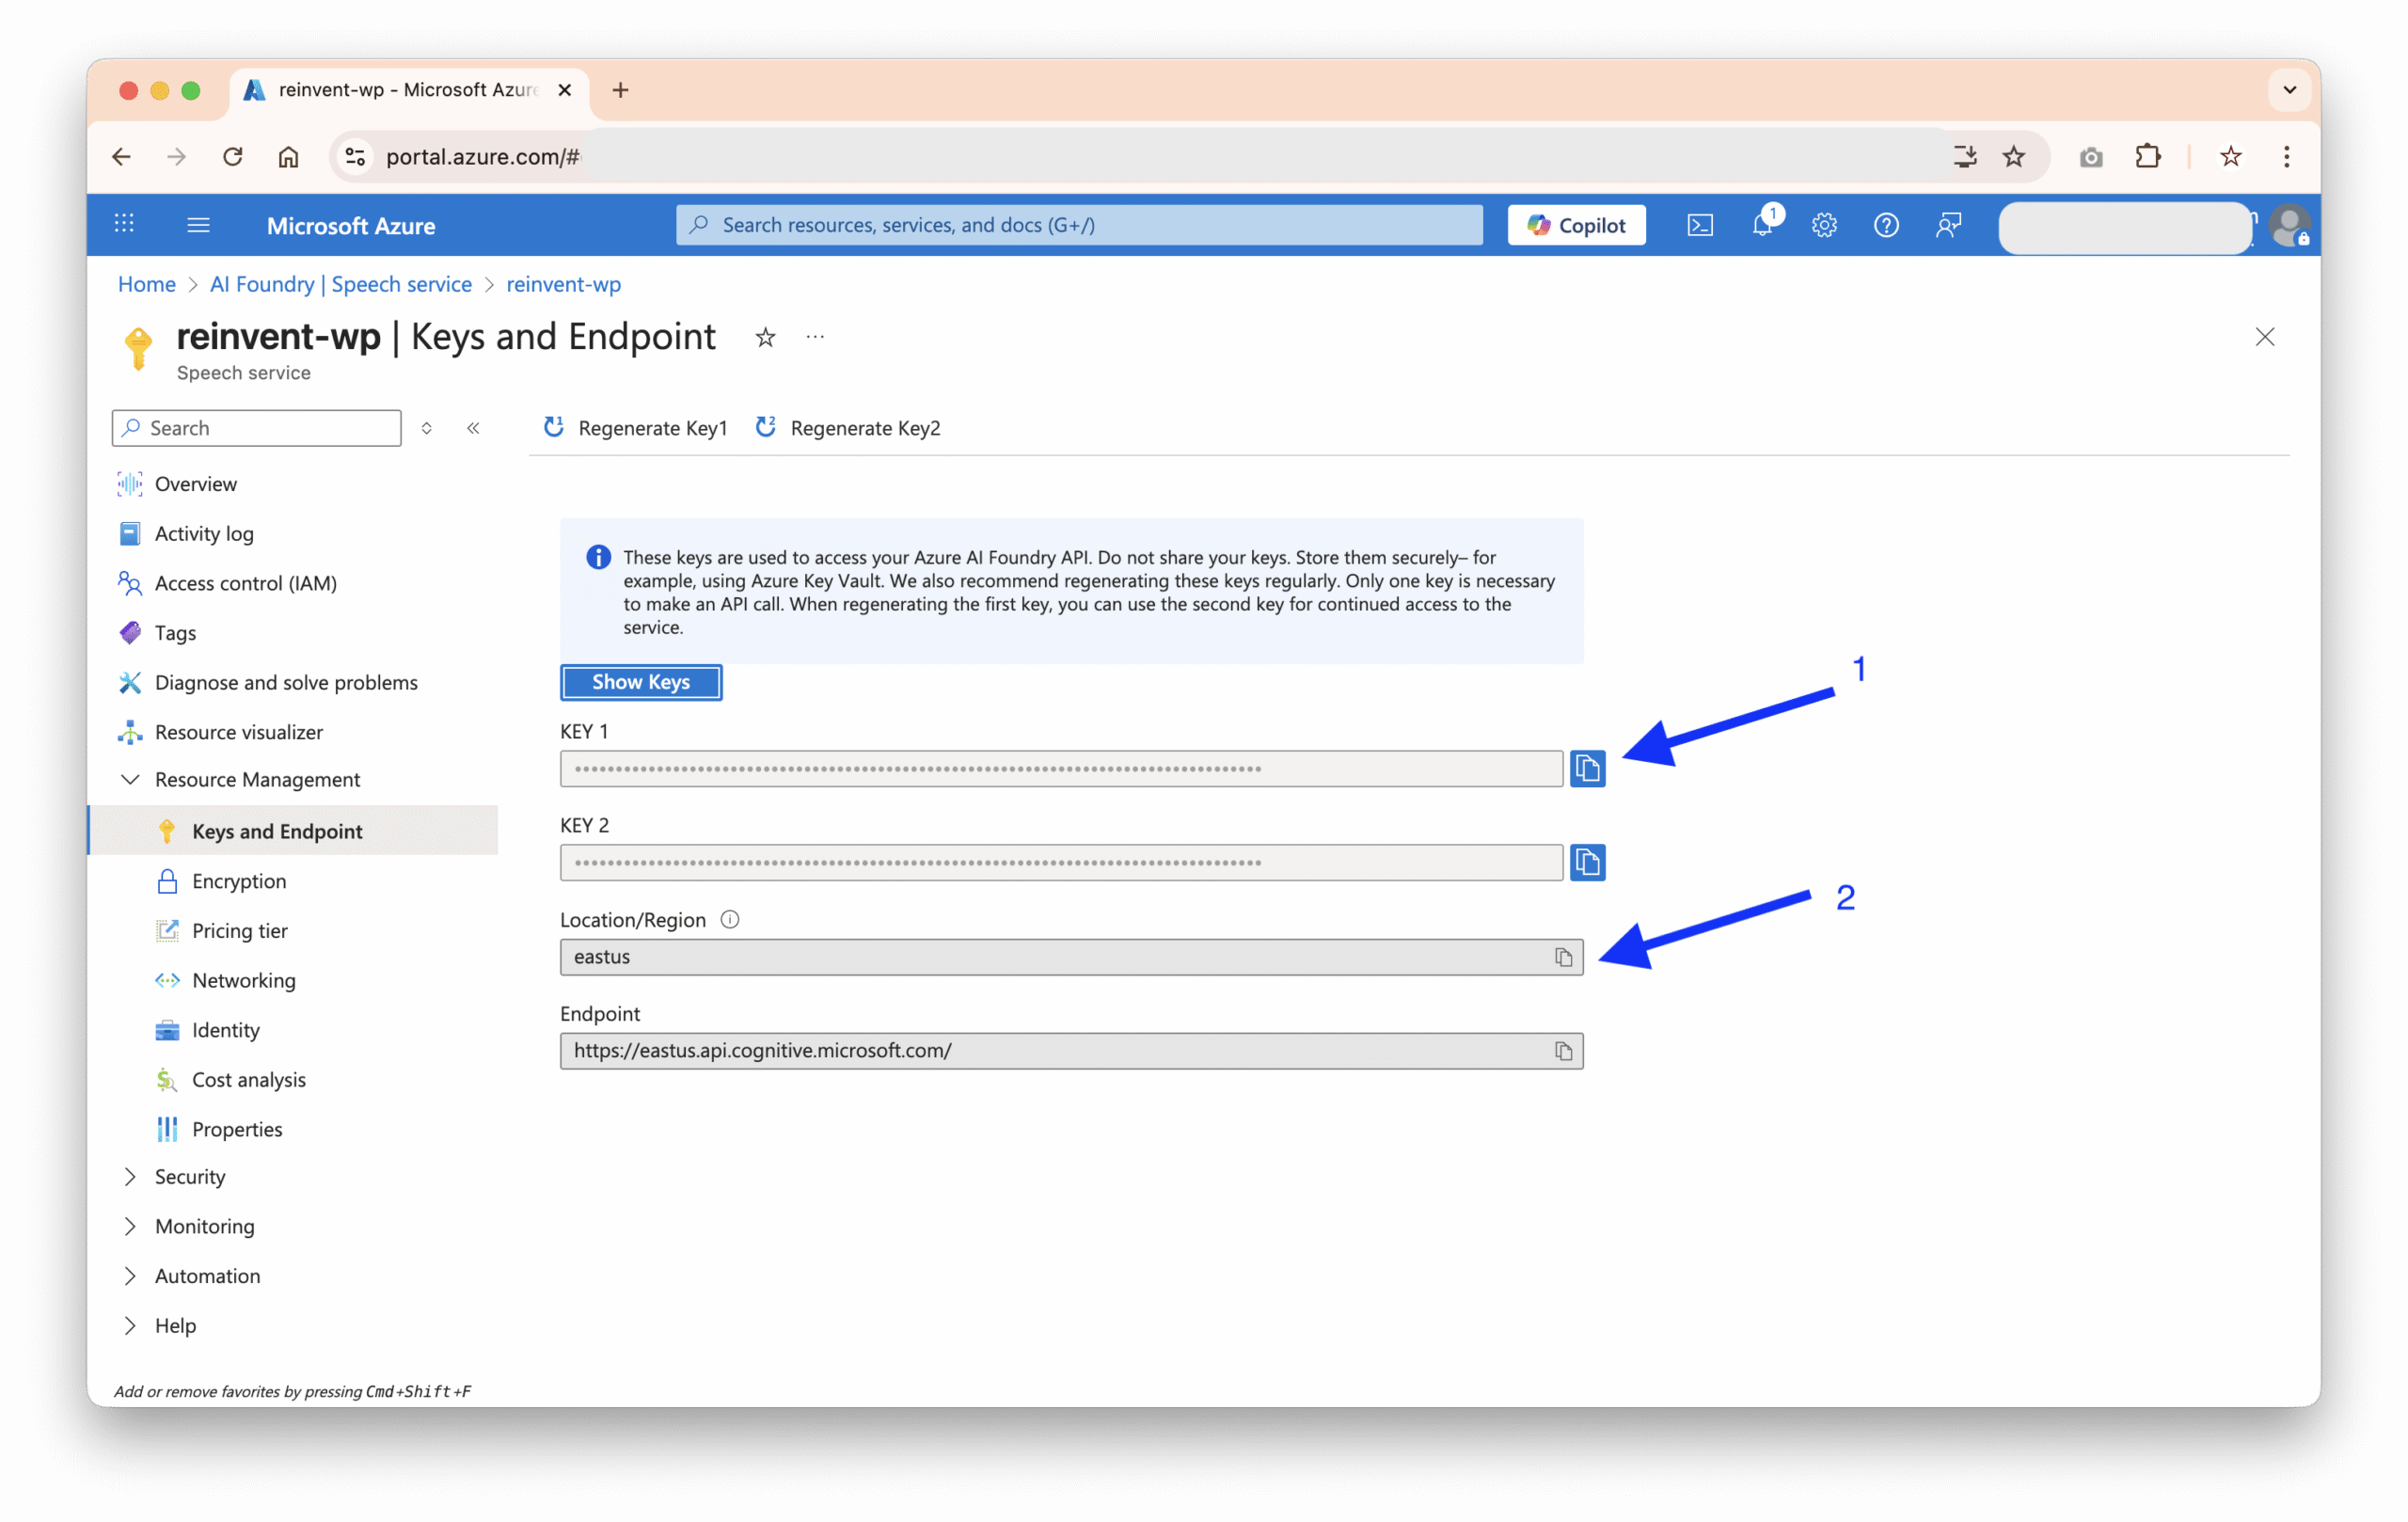
Task: Collapse the sidebar with double chevron
Action: point(473,428)
